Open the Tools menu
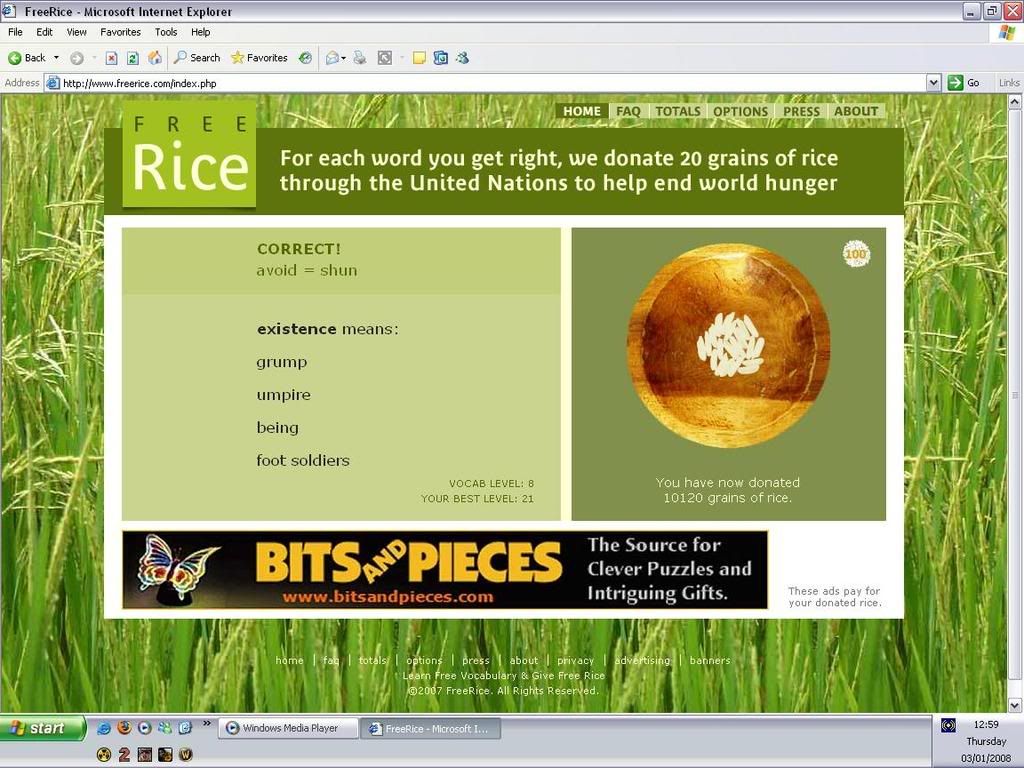Screen dimensions: 1024x768 (x=166, y=32)
